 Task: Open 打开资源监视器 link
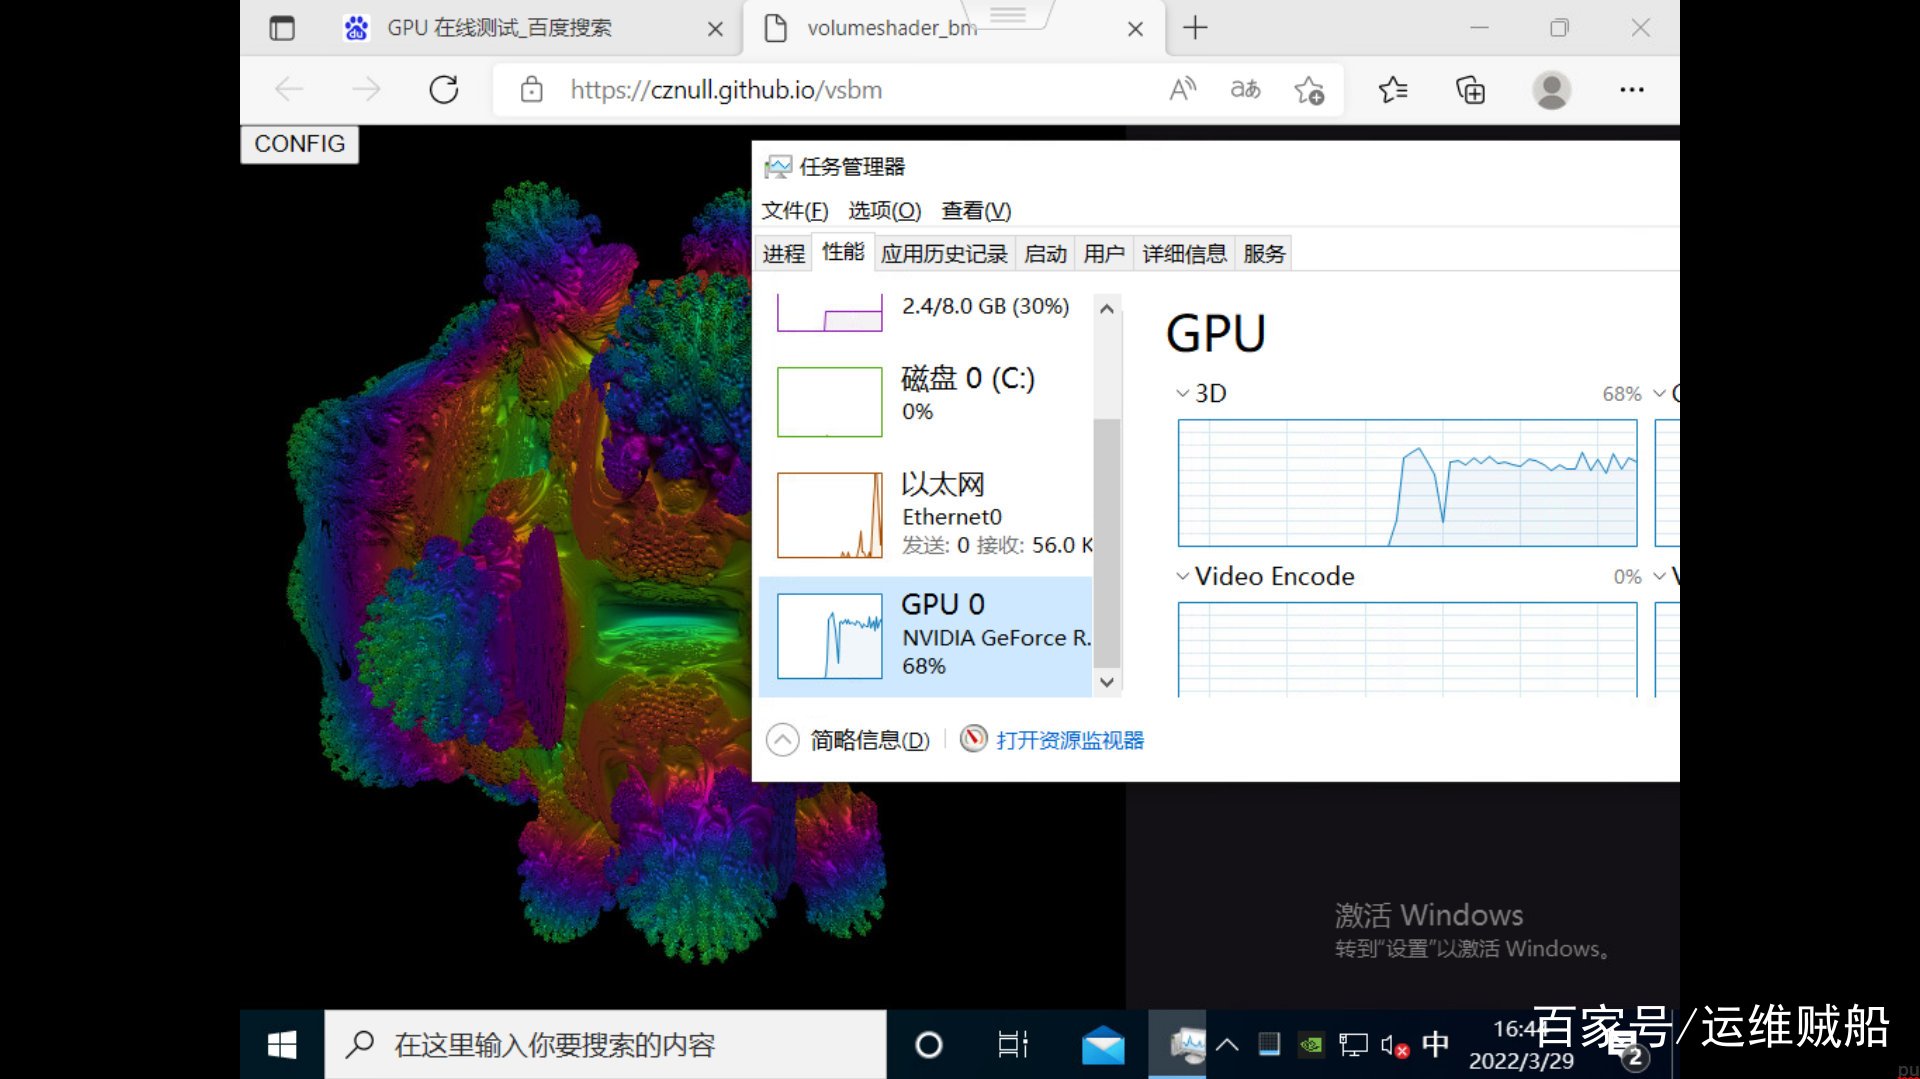click(x=1069, y=740)
